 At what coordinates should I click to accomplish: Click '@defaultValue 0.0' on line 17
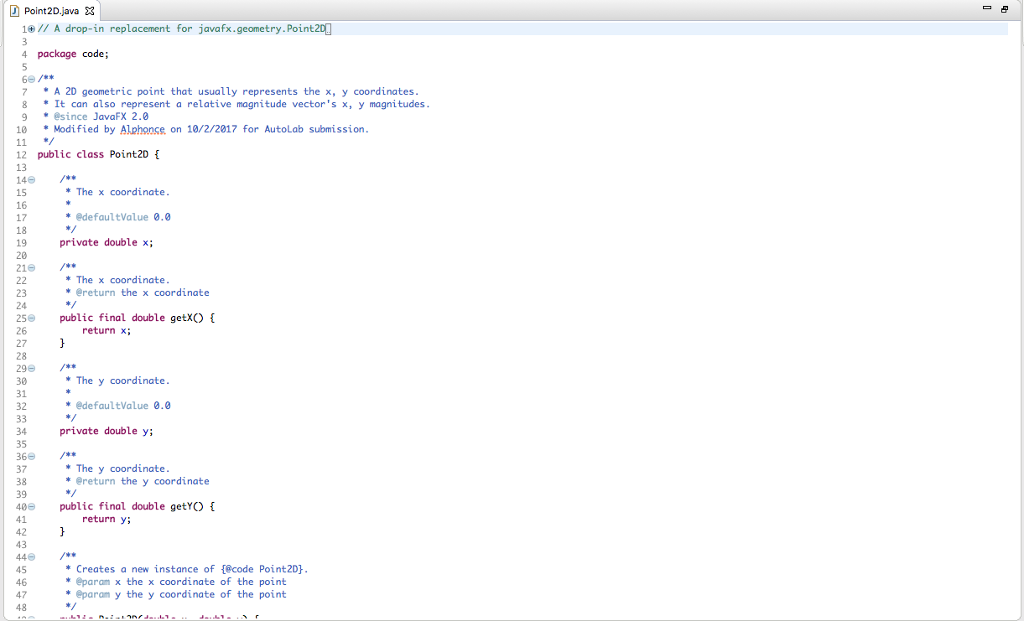123,217
